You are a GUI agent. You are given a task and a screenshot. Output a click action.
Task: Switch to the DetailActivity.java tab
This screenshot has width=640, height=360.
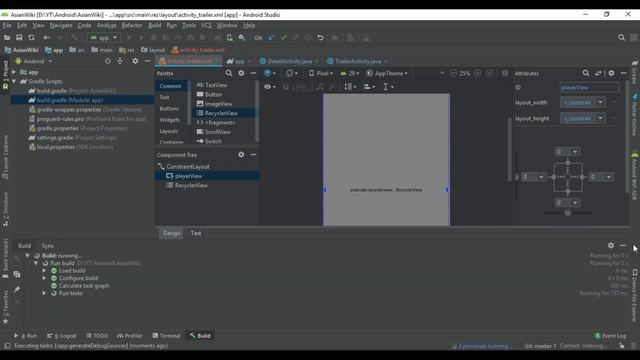[289, 61]
